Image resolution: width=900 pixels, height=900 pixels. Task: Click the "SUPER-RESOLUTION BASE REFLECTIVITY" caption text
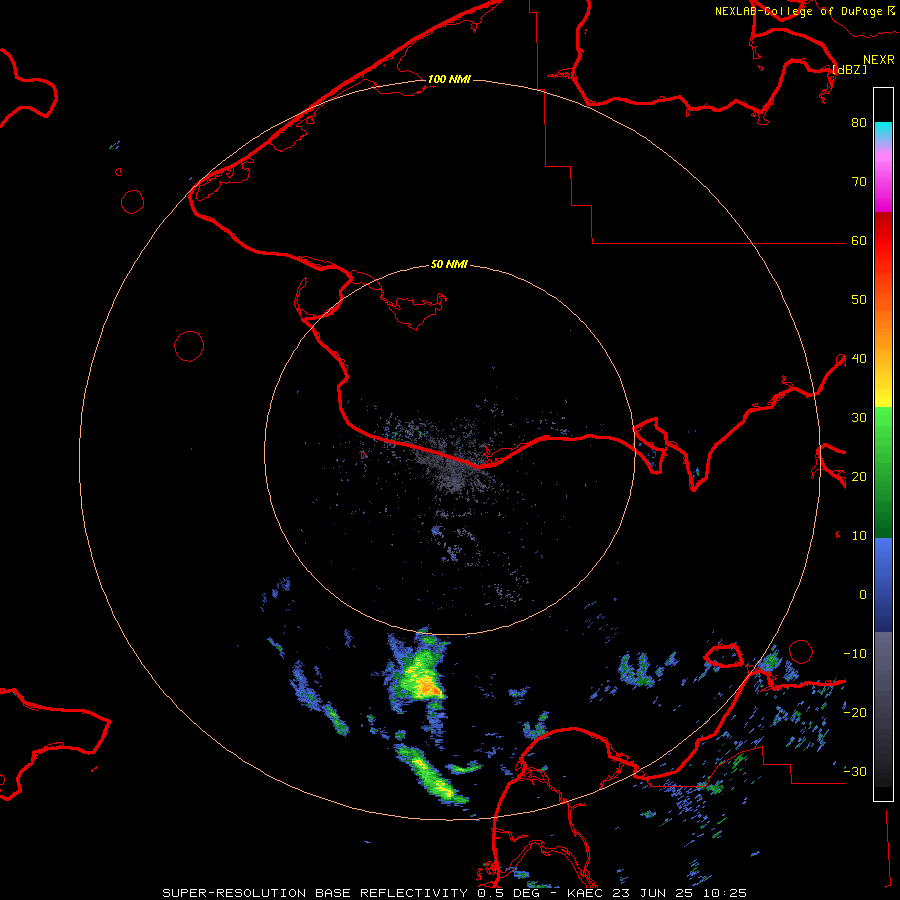point(315,893)
